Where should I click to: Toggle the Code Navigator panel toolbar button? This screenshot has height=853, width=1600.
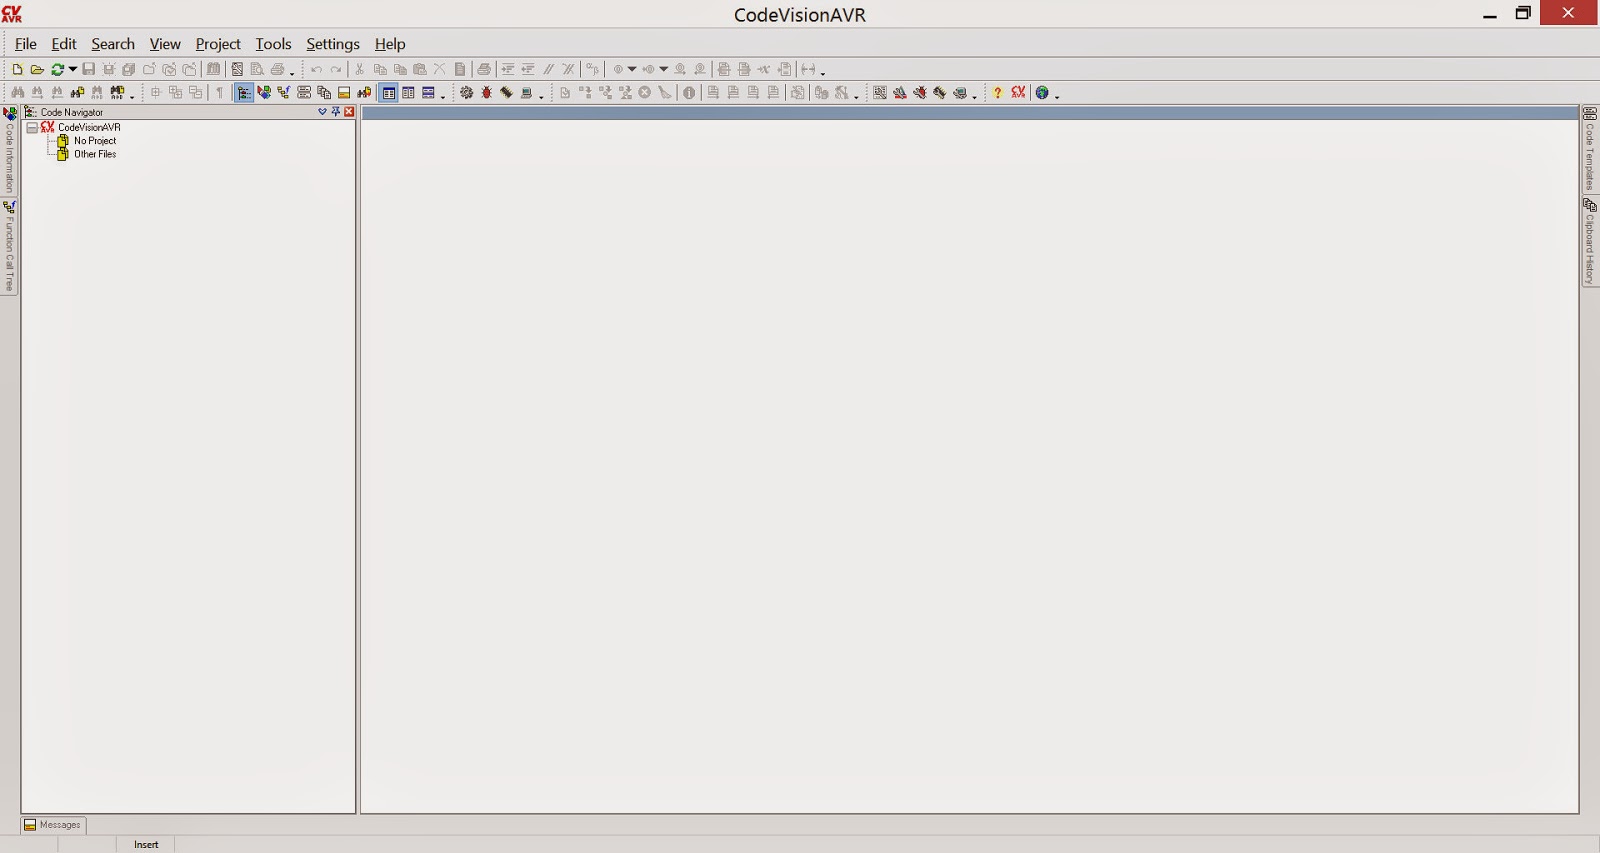click(x=244, y=92)
